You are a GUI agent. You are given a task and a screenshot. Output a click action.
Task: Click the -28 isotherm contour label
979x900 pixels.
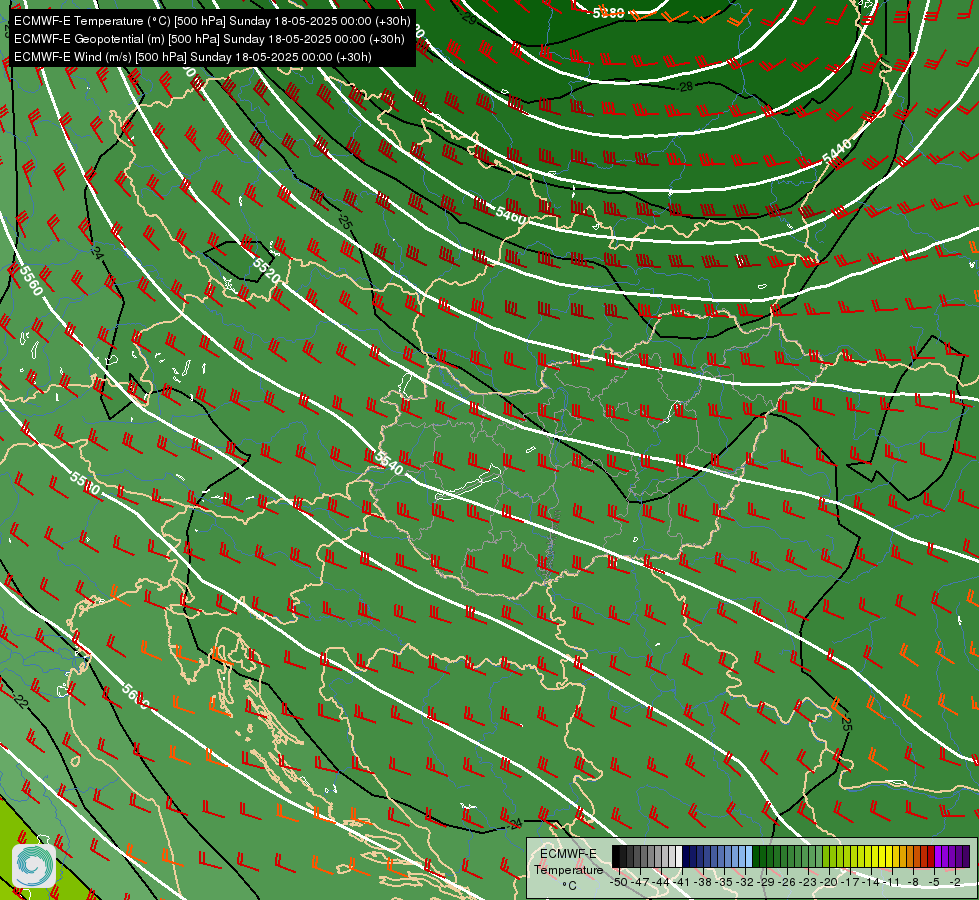685,87
